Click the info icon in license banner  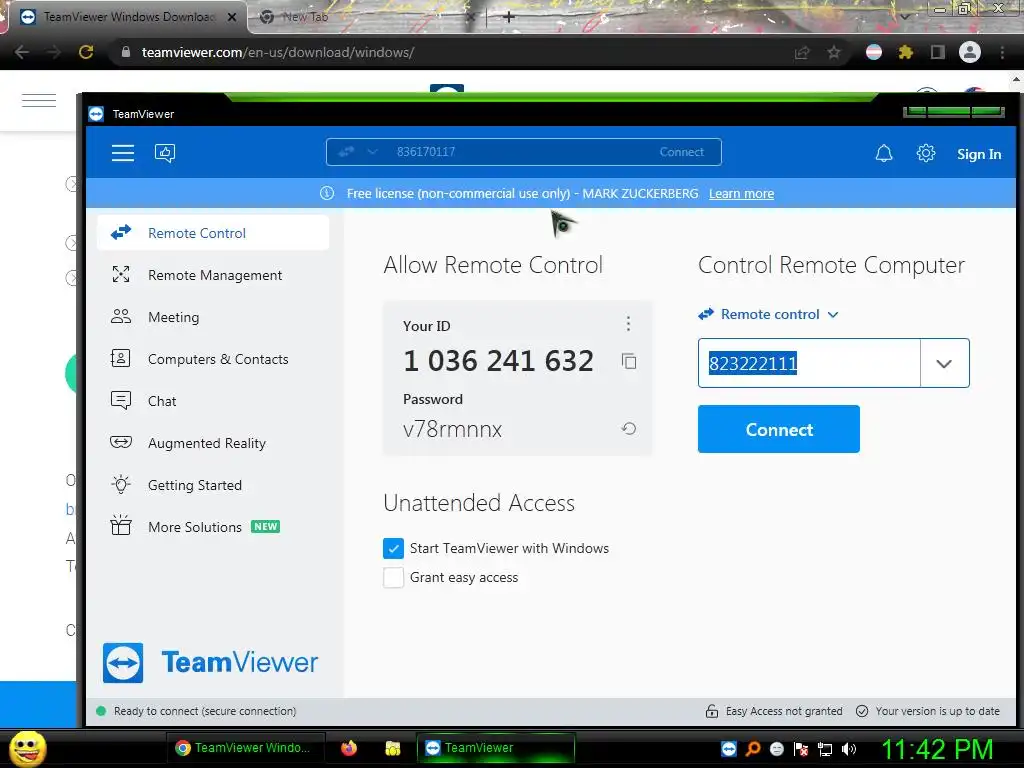(327, 193)
